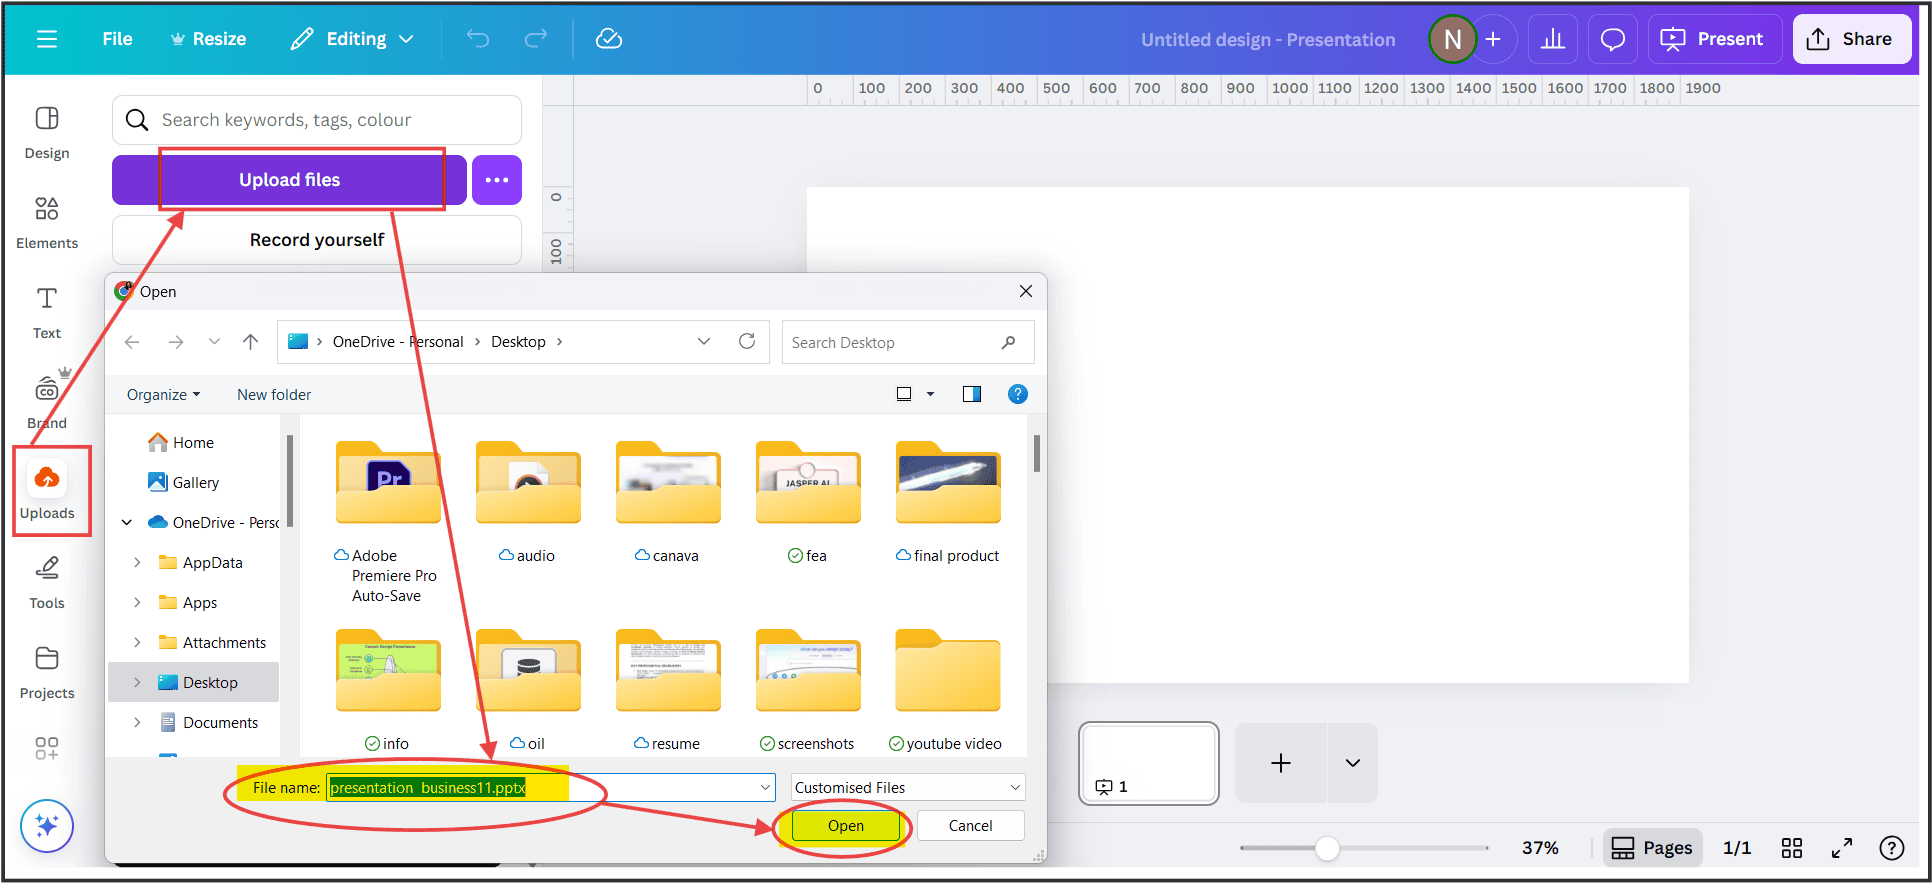Toggle the preview pane in file dialog
Screen dimensions: 1932x883
coord(971,394)
